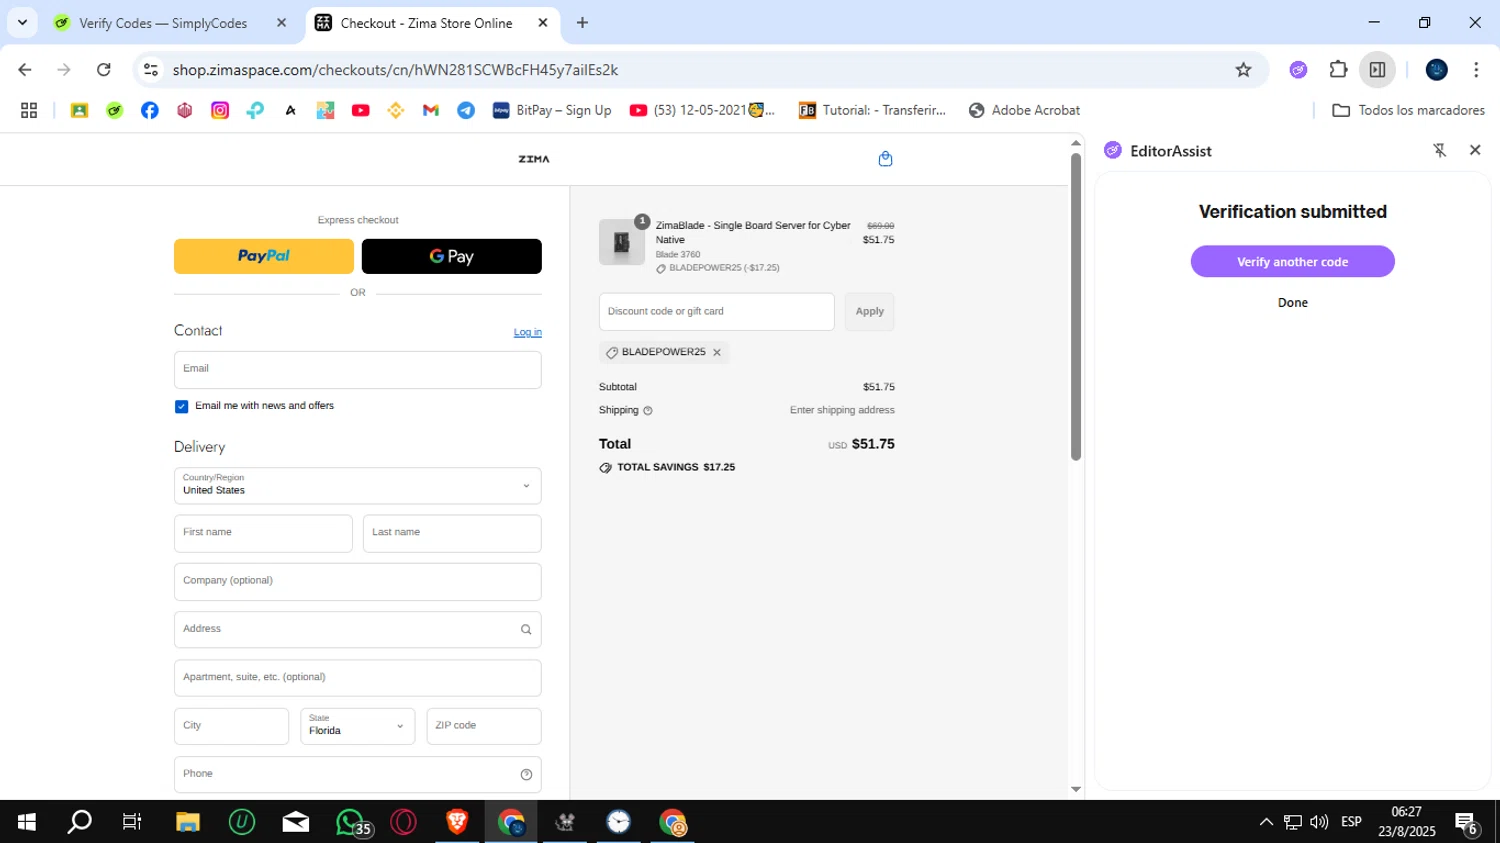The image size is (1500, 843).
Task: Open the State dropdown showing Florida
Action: pos(358,726)
